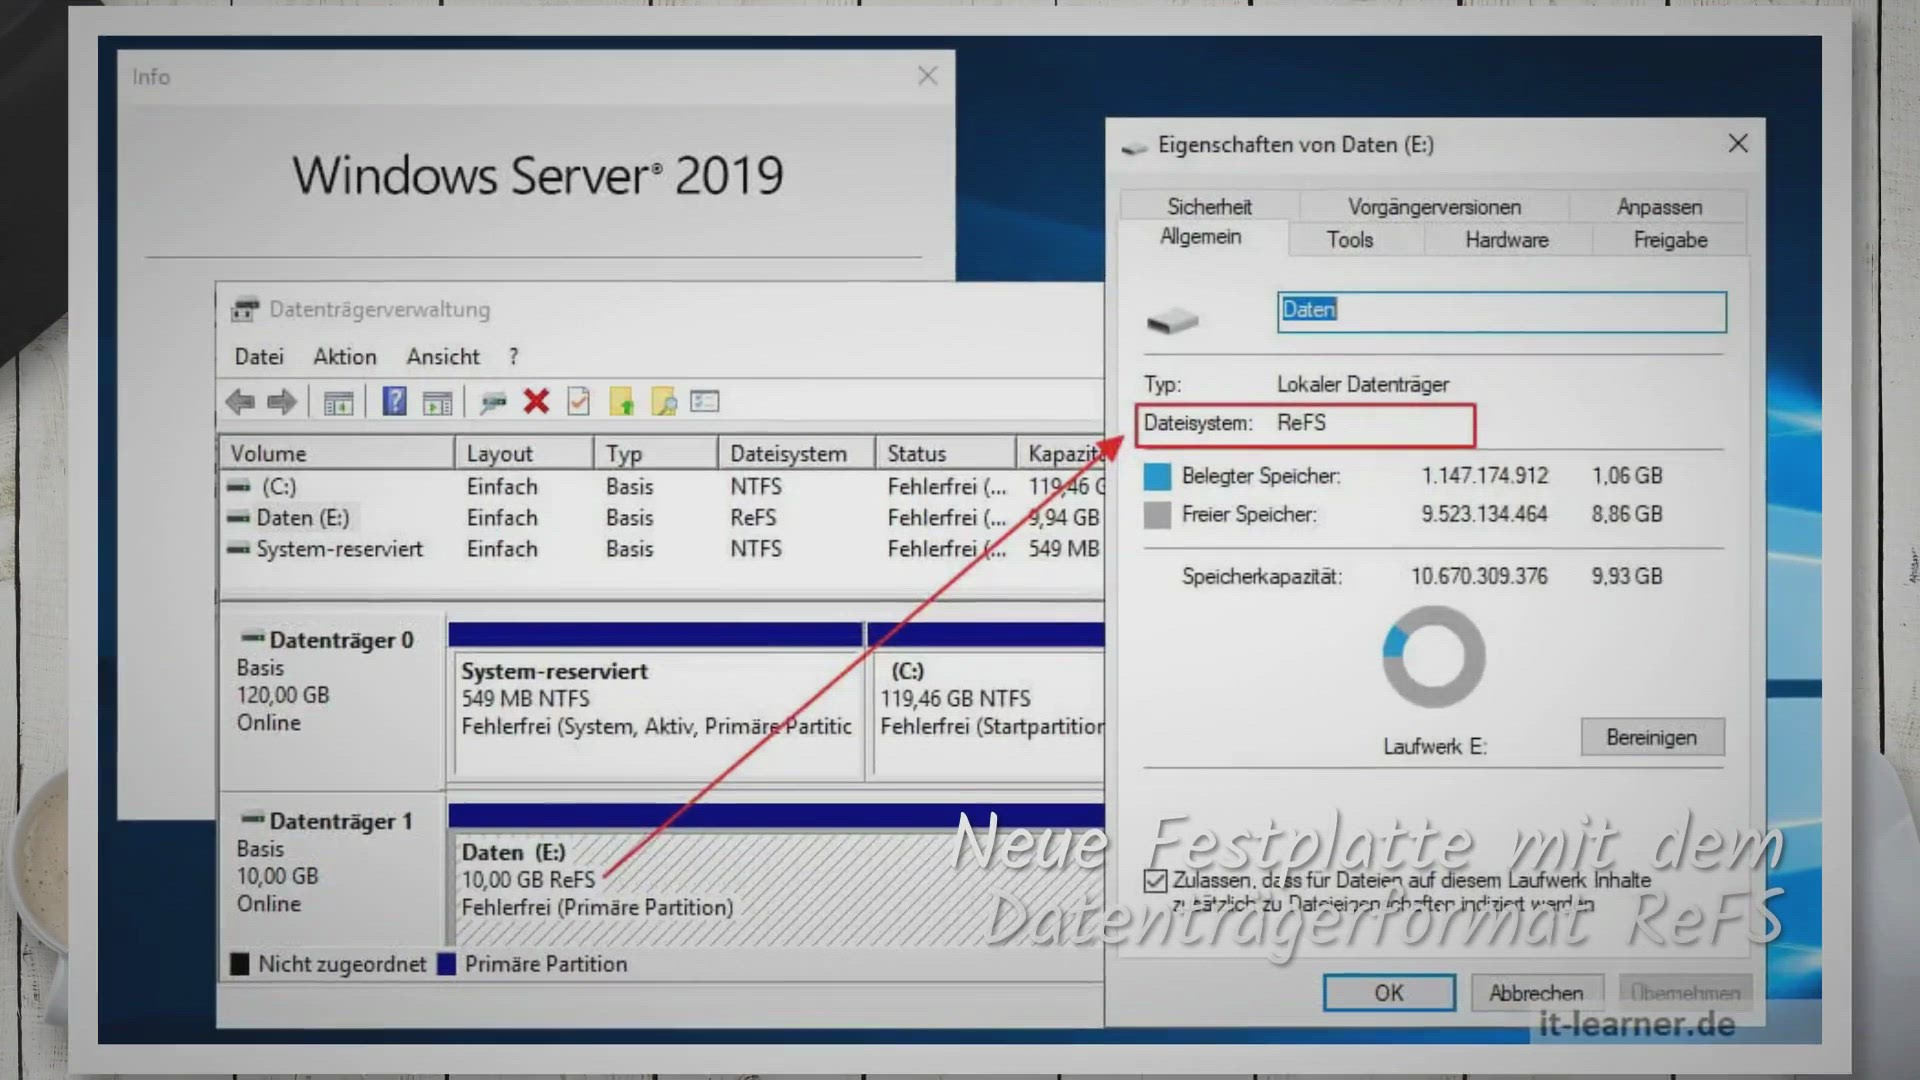
Task: Click the Dateisystem column header
Action: [788, 454]
